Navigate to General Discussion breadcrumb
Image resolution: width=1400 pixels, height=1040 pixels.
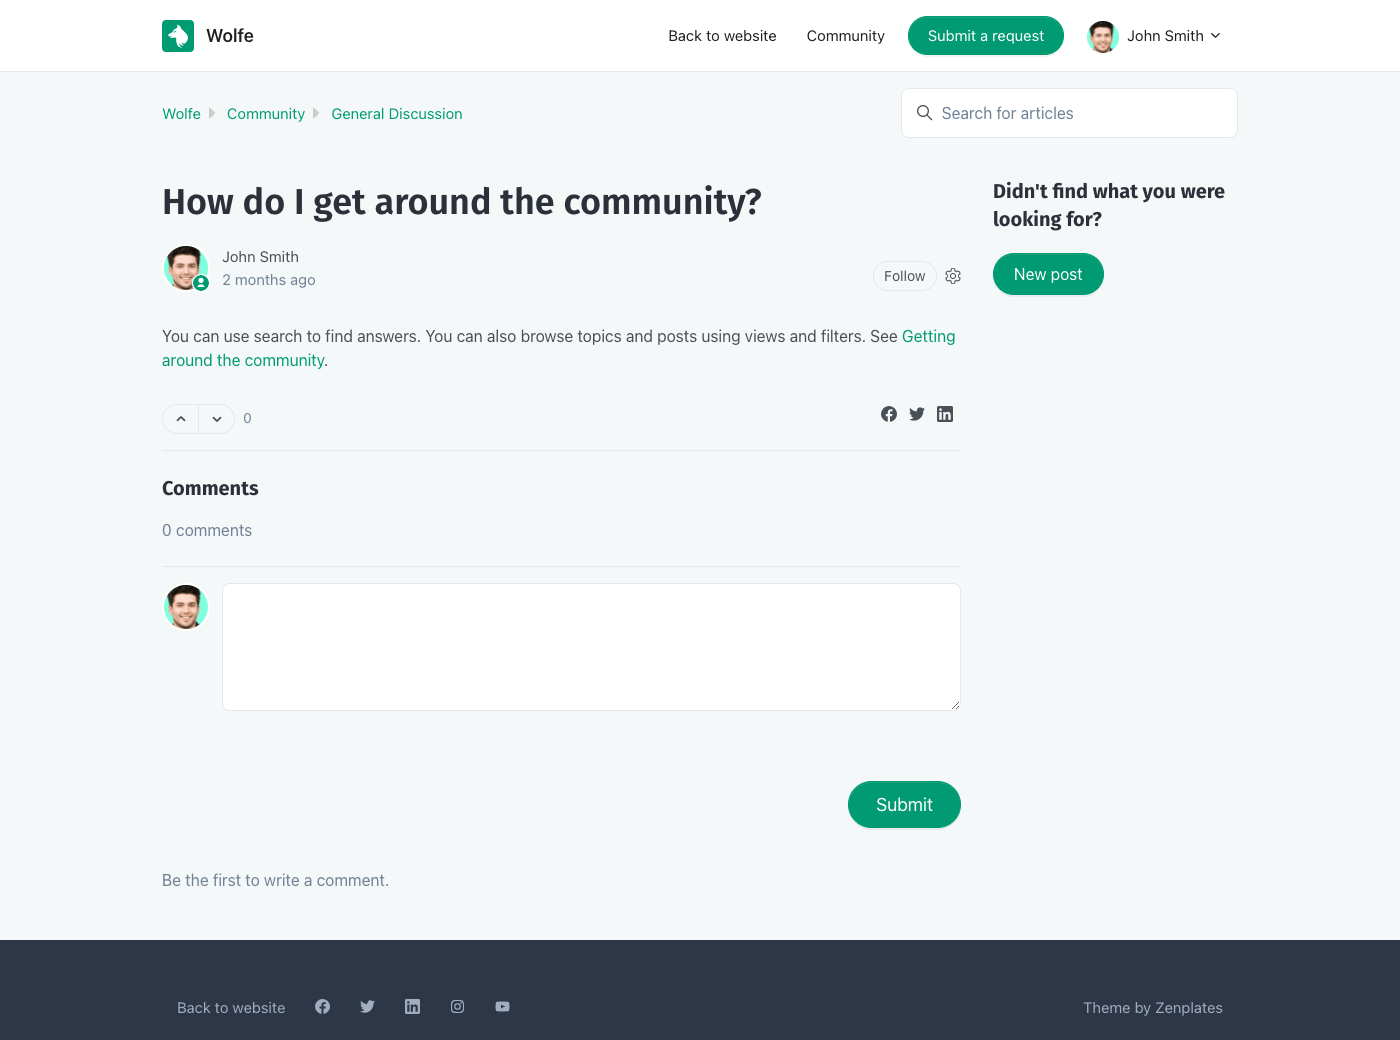click(x=397, y=114)
